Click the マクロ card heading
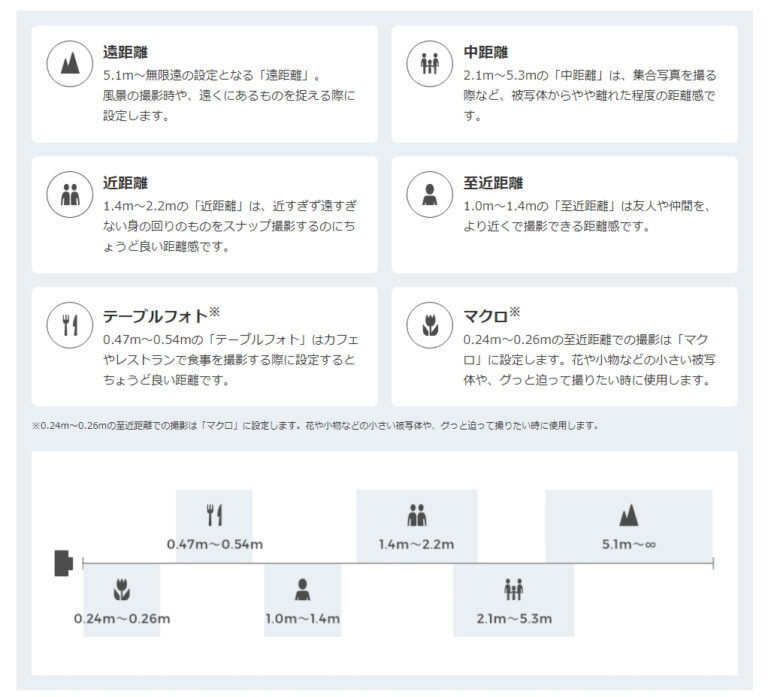Image resolution: width=768 pixels, height=697 pixels. coord(485,316)
